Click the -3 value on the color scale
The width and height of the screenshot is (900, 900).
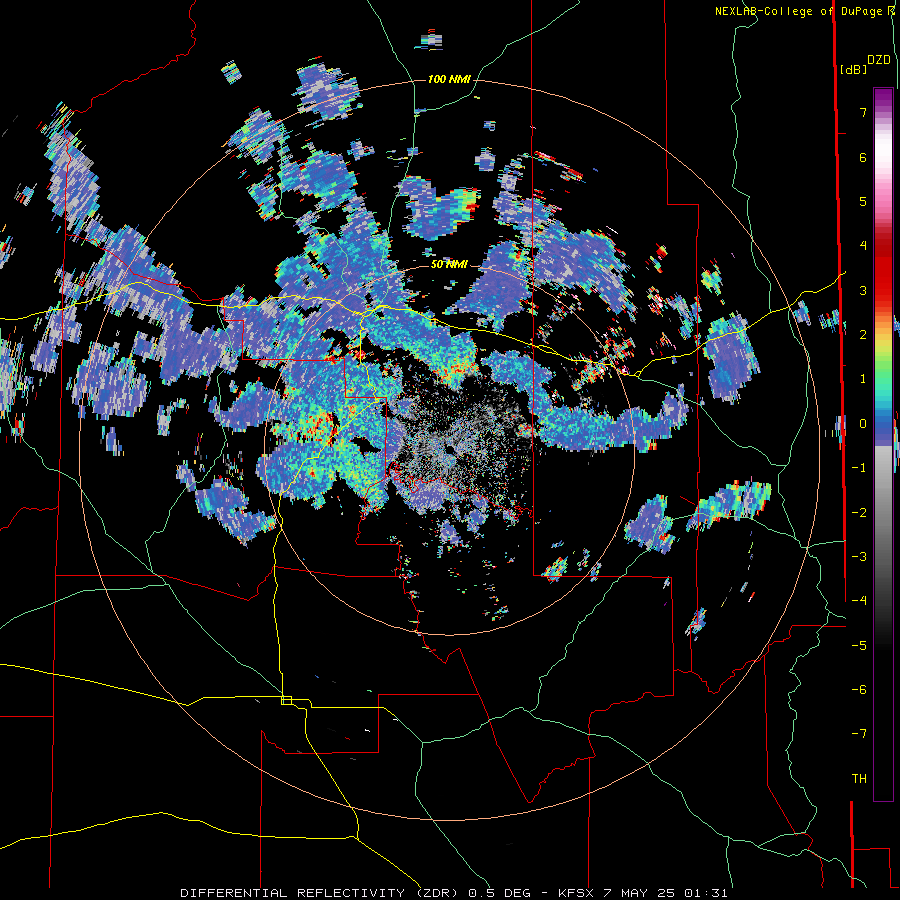point(859,557)
